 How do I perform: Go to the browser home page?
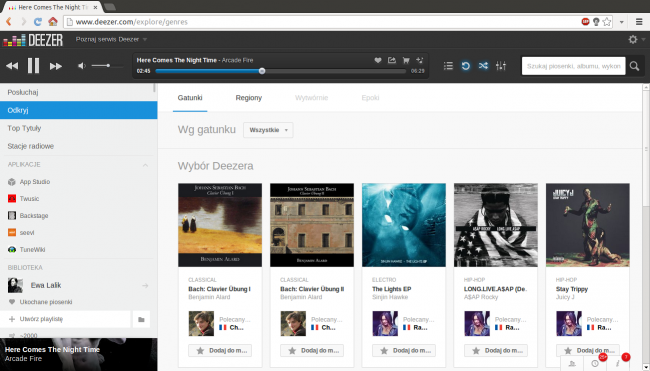pos(53,22)
